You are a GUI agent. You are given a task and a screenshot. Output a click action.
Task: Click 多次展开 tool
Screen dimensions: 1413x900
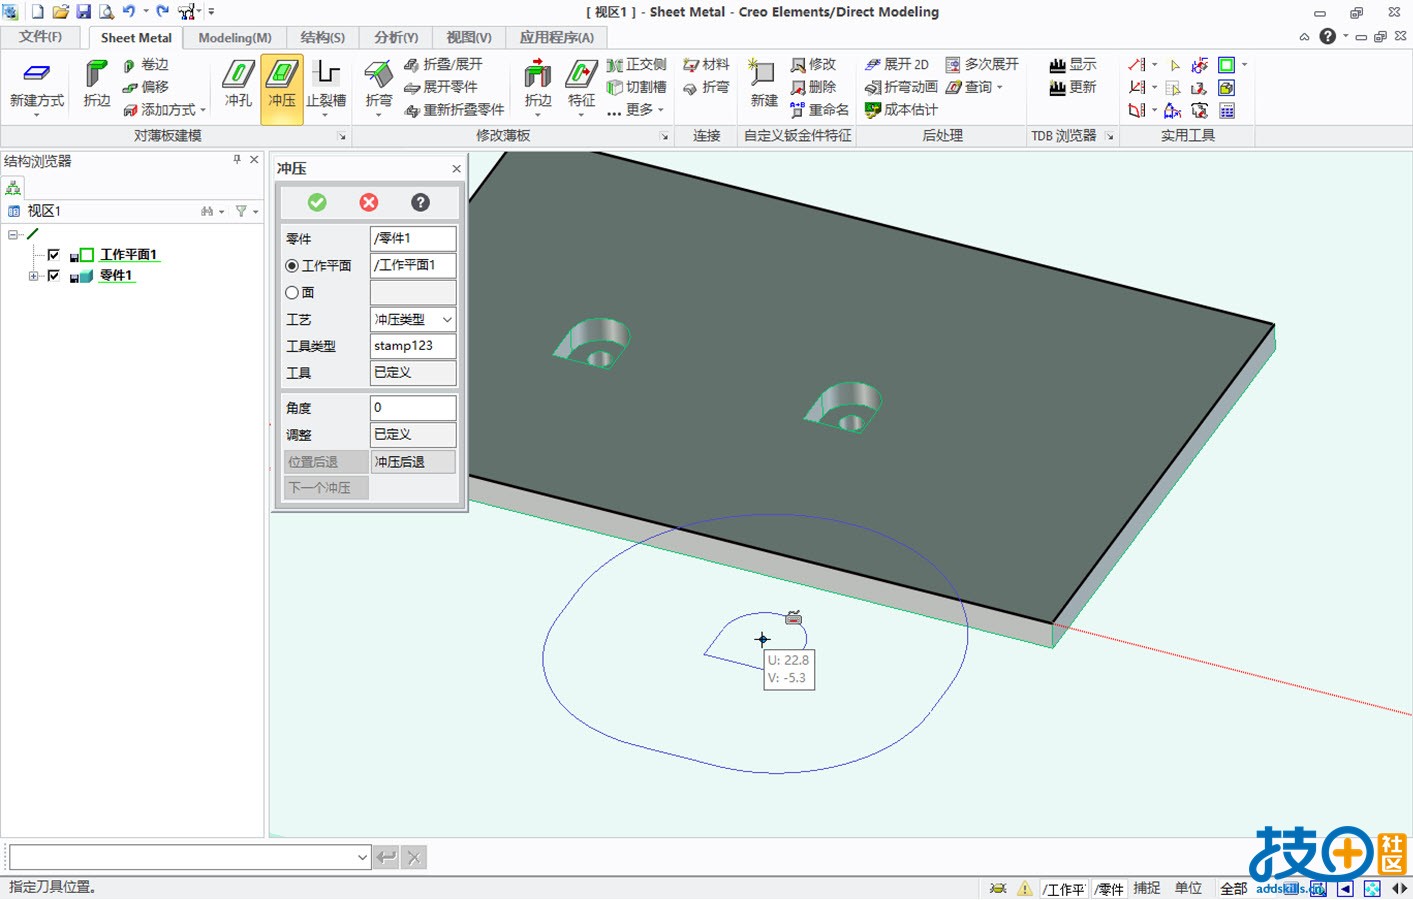click(x=982, y=64)
